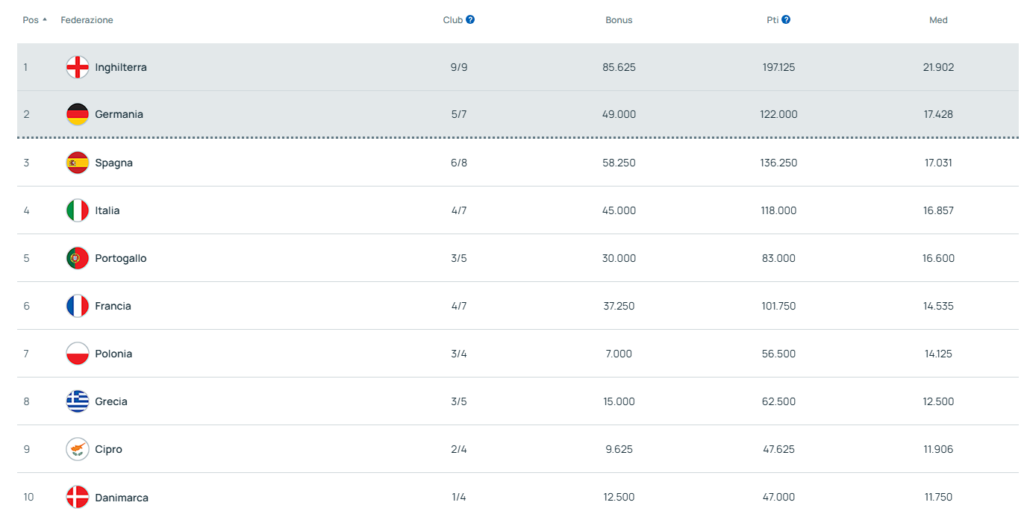This screenshot has height=520, width=1024.
Task: Select the Spain flag icon
Action: [78, 163]
